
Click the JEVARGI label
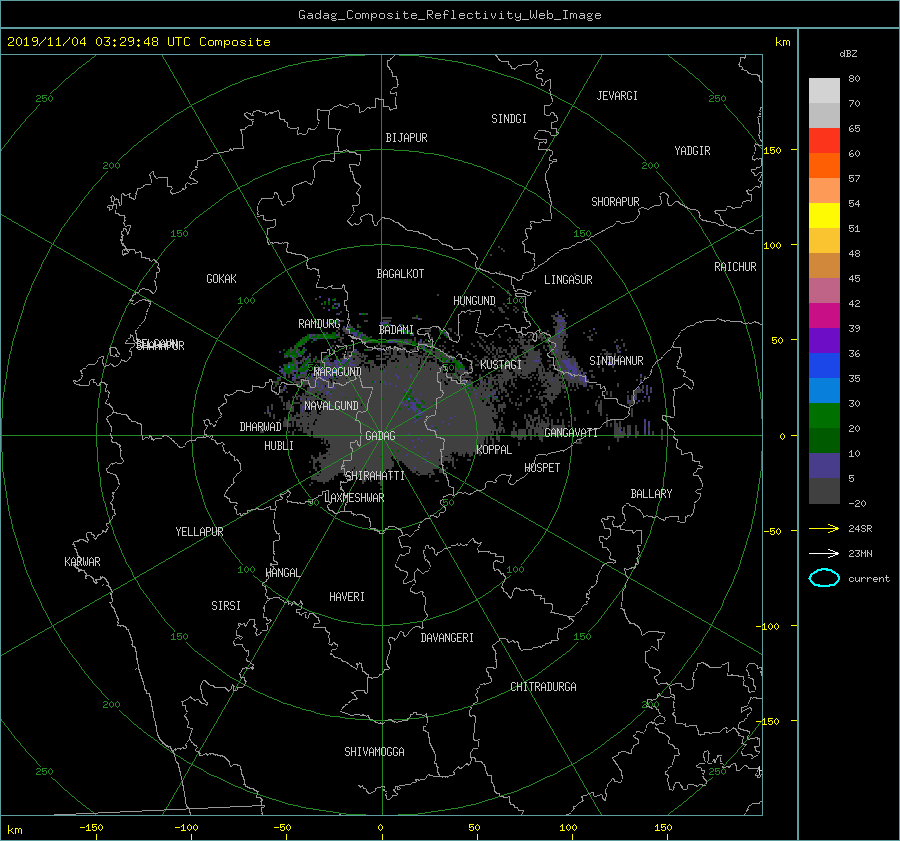tap(617, 96)
